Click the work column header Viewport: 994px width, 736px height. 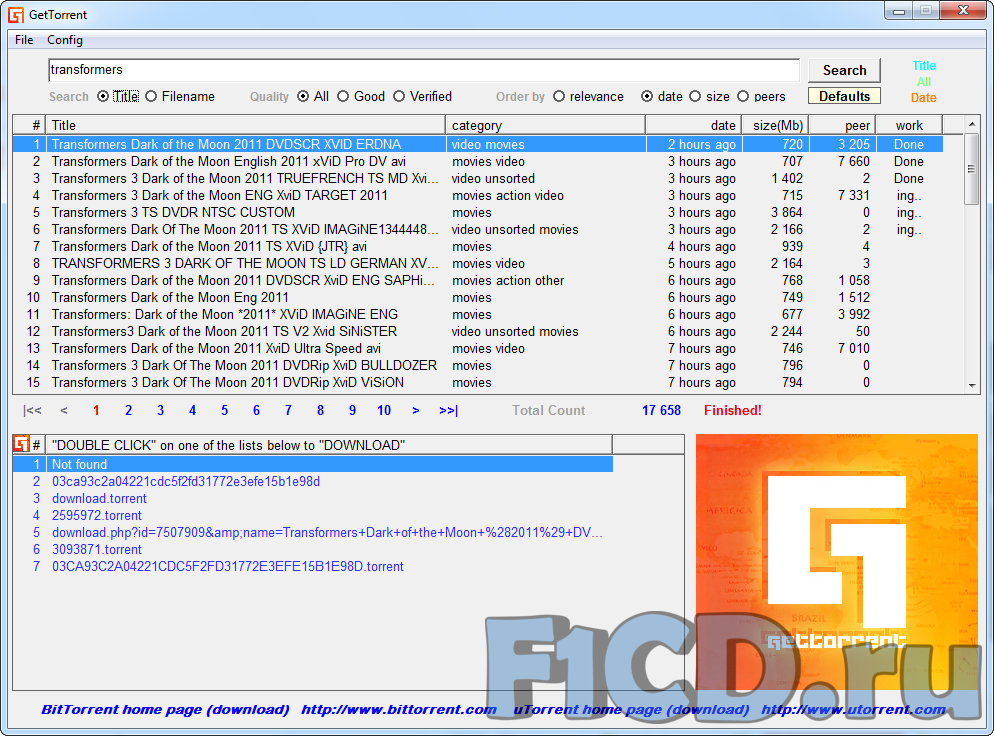909,126
